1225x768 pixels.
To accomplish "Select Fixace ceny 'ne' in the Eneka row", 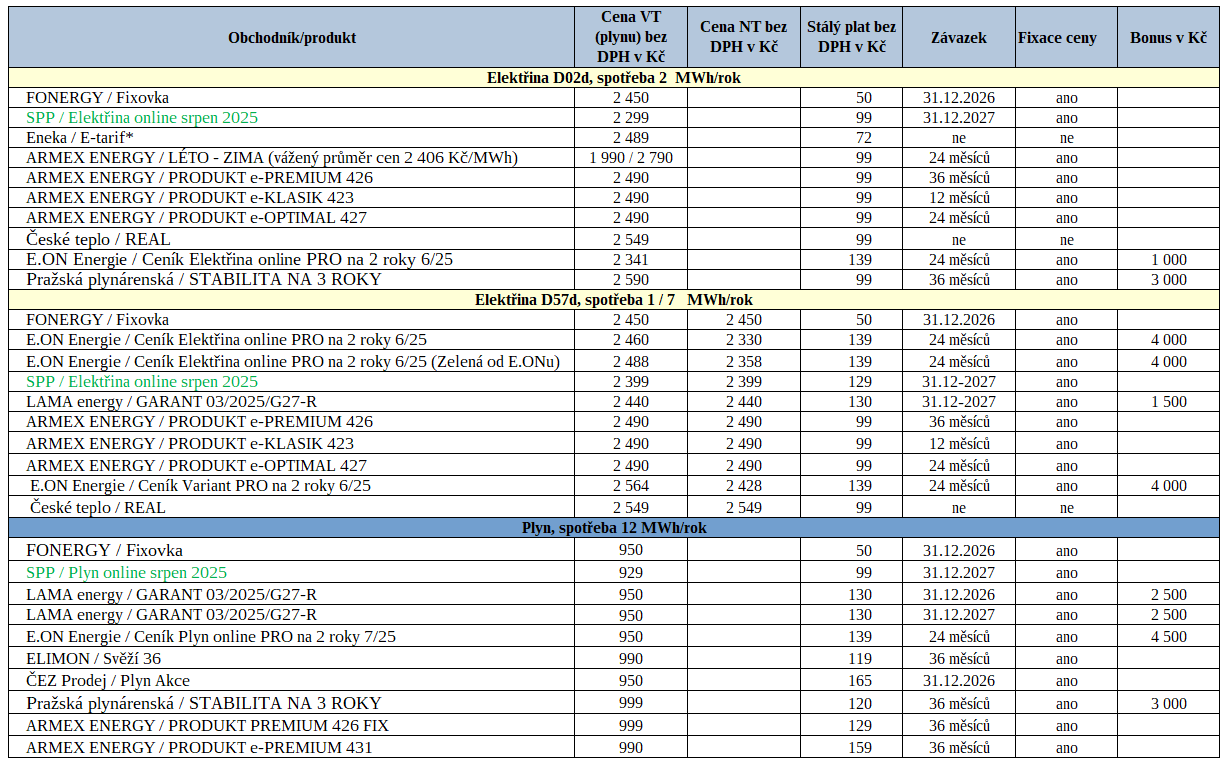I will 1067,139.
